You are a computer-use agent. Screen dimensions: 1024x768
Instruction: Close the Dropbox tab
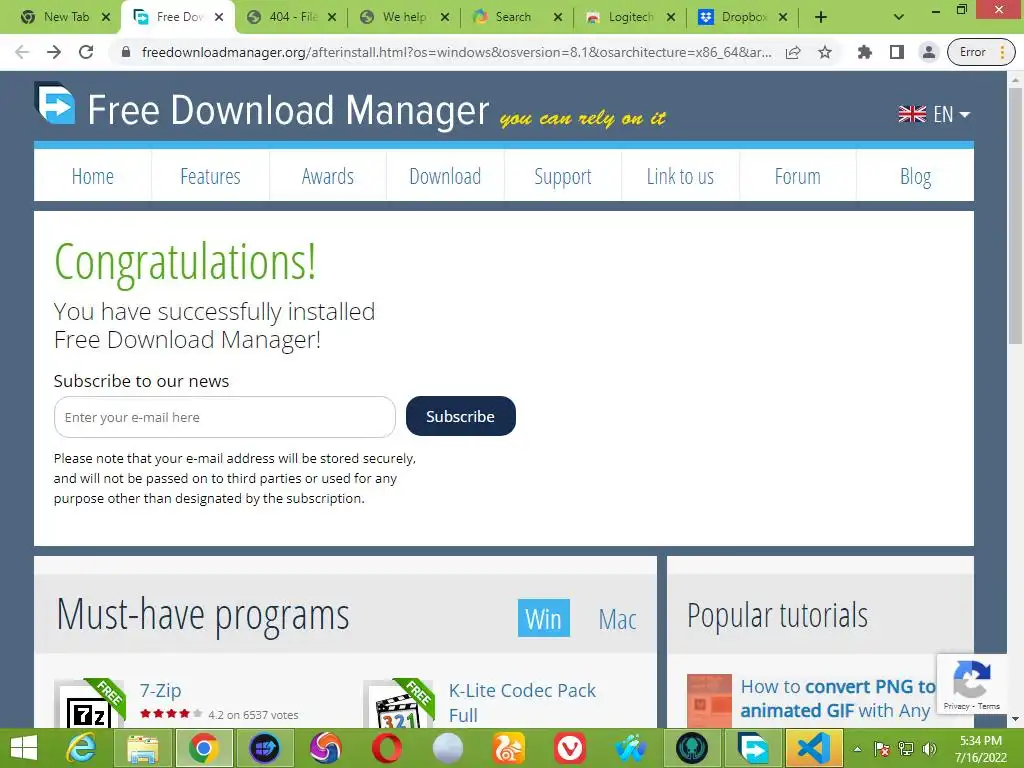click(x=783, y=17)
